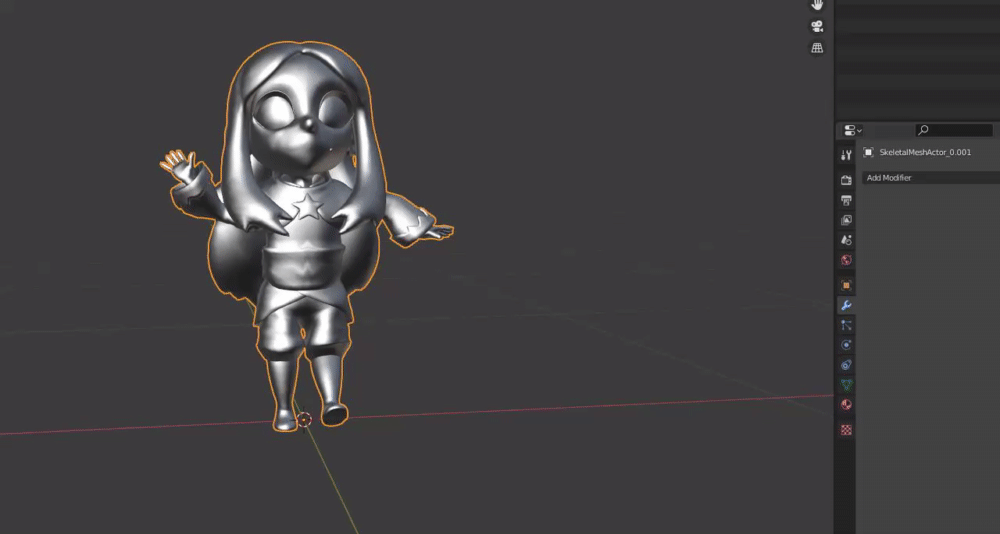Click the SkeletalMeshActor_0.001 object name
1000x534 pixels.
coord(925,152)
